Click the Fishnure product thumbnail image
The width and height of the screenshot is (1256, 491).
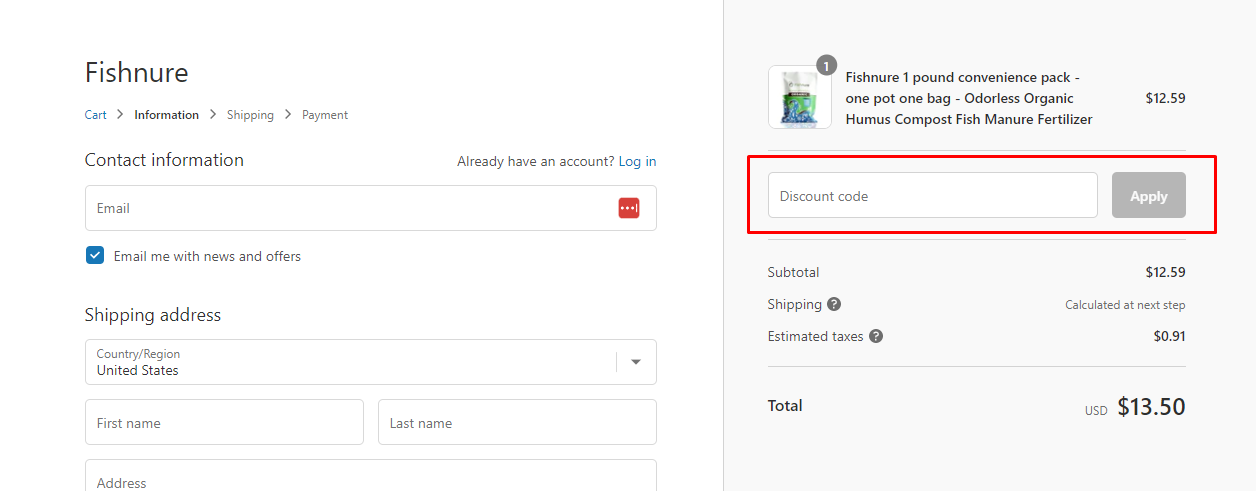800,97
